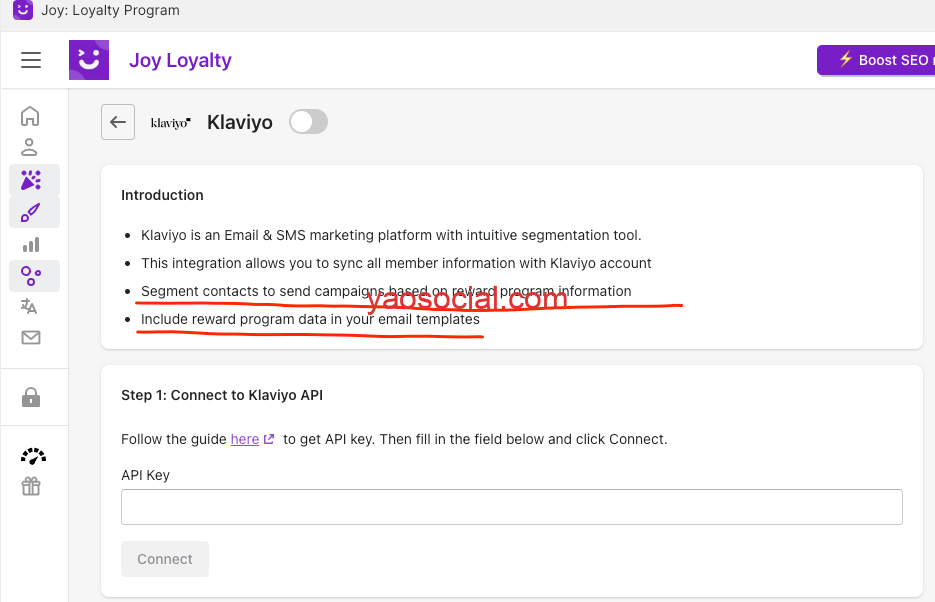935x602 pixels.
Task: Open the party popper programs icon
Action: point(32,180)
